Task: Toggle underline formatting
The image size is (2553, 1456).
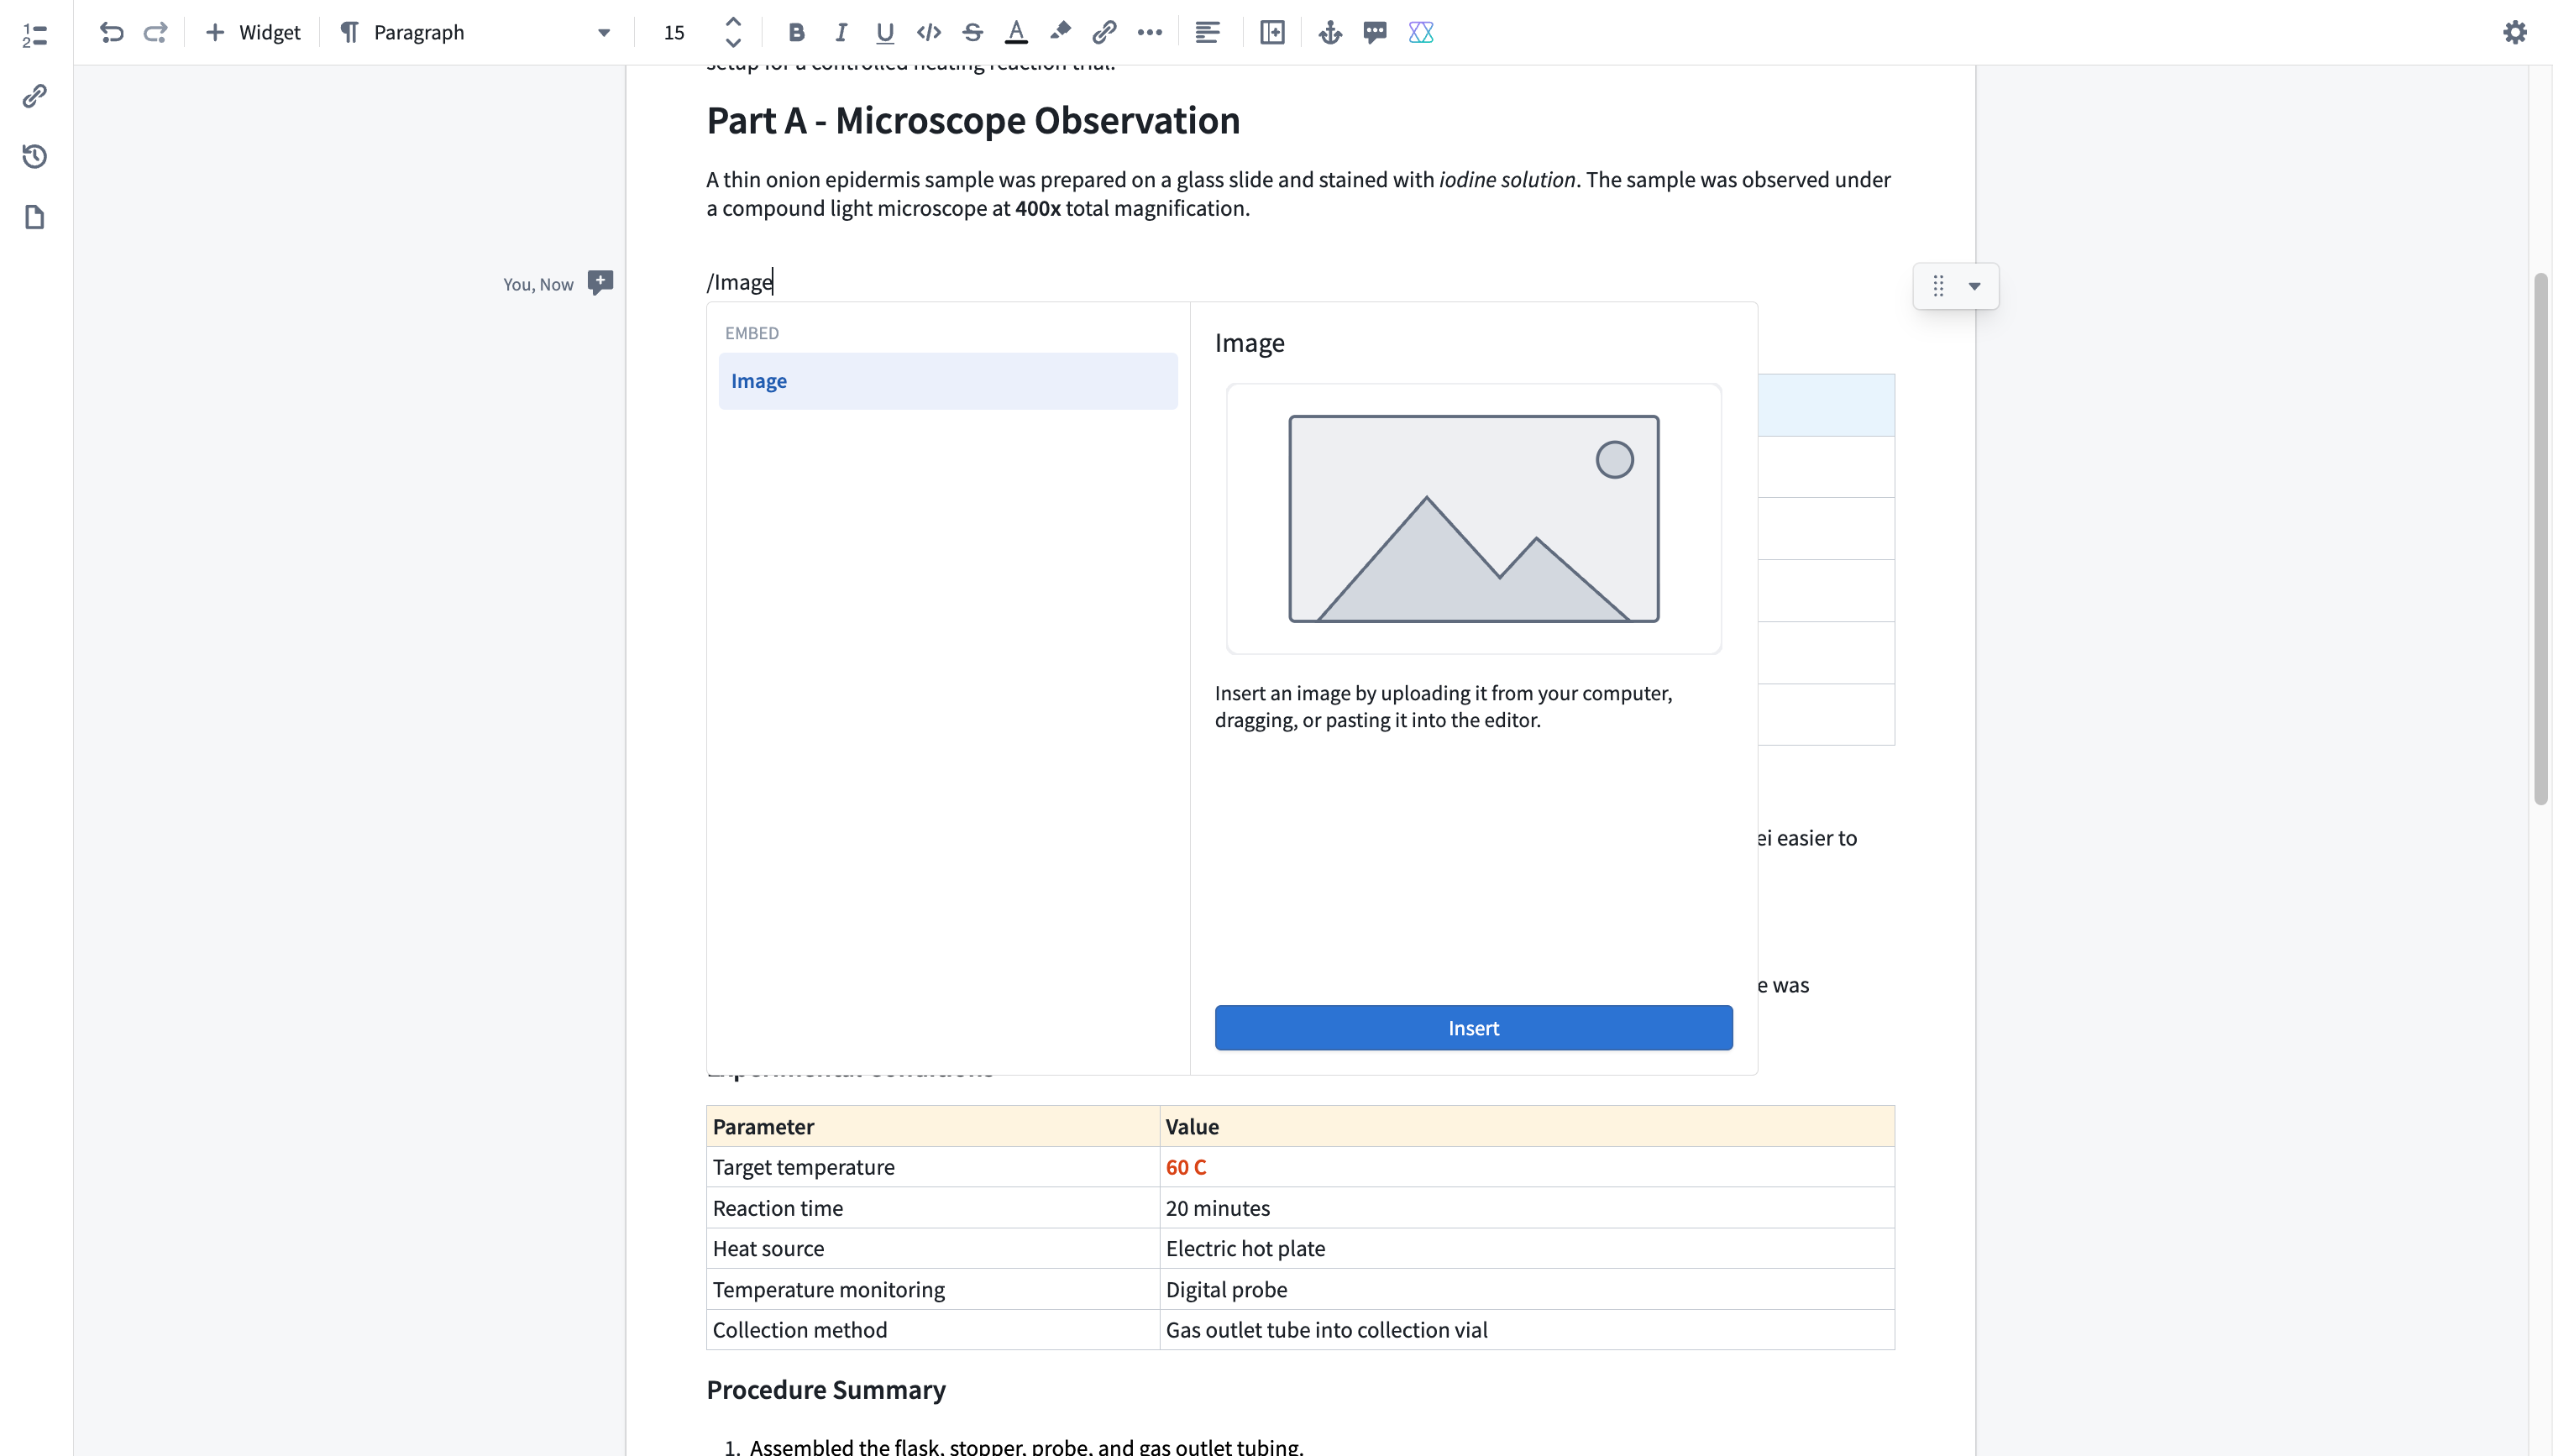Action: click(884, 32)
